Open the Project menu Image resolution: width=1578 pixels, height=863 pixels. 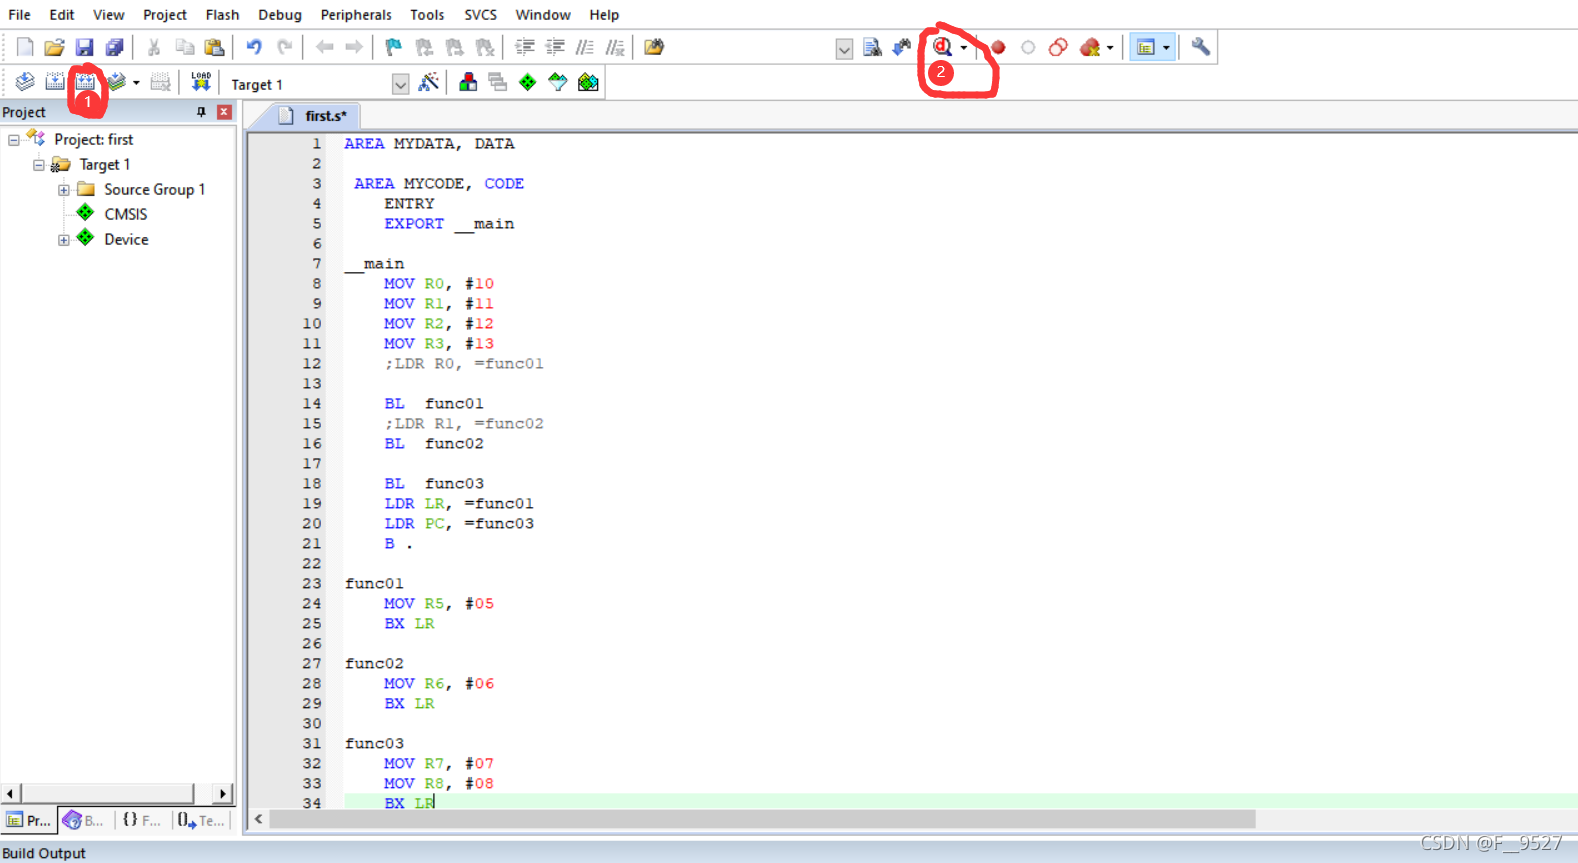tap(165, 14)
